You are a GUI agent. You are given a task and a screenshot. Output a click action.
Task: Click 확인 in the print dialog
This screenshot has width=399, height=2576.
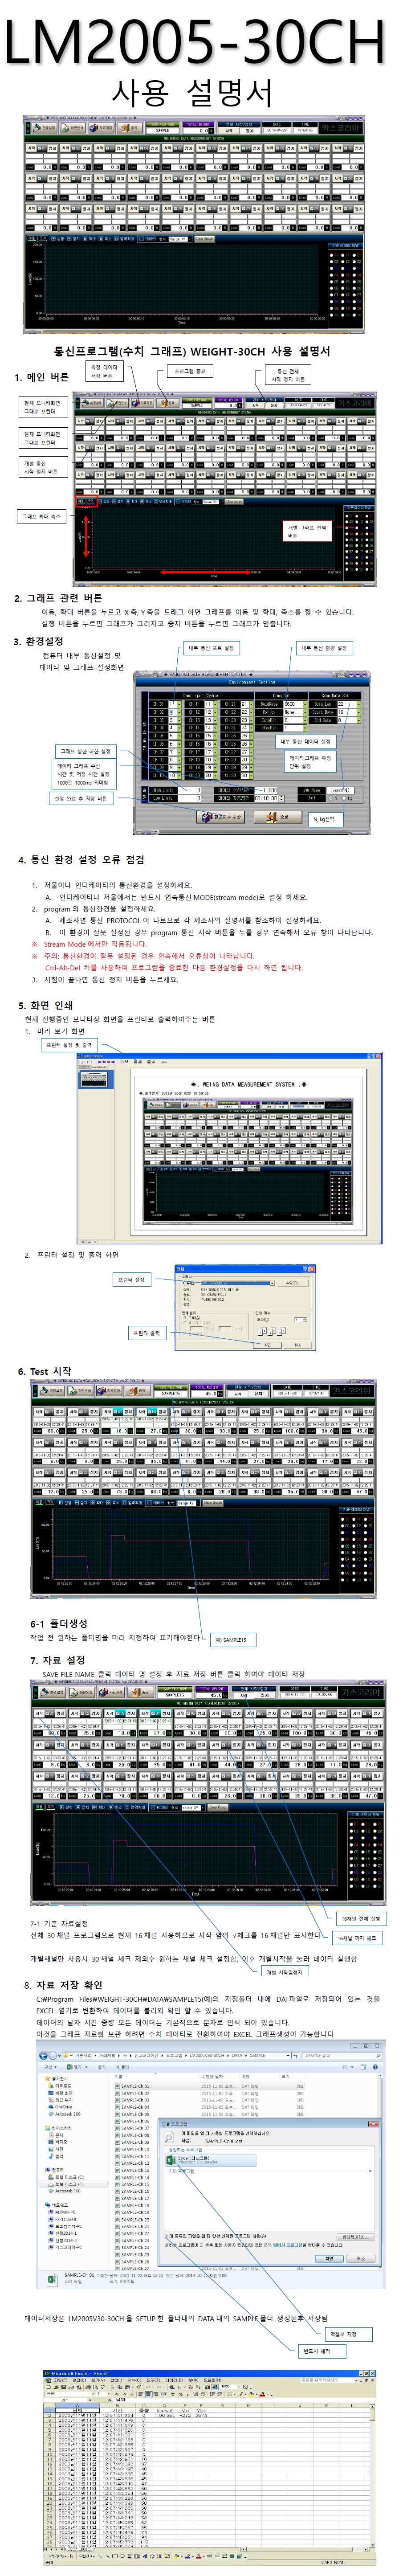point(267,1345)
